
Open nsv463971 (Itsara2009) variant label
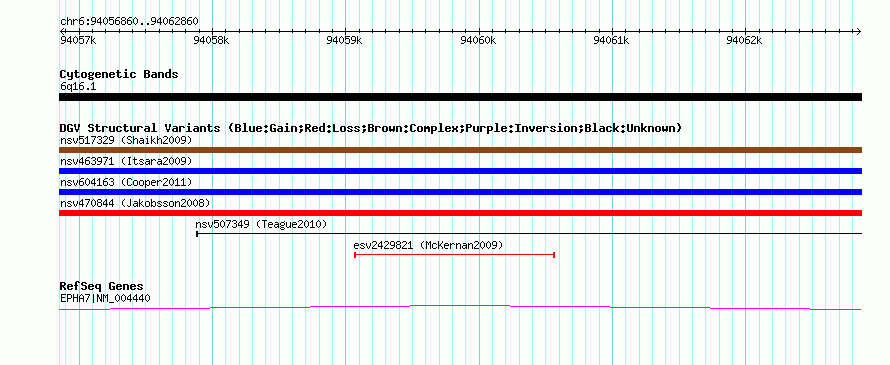126,161
